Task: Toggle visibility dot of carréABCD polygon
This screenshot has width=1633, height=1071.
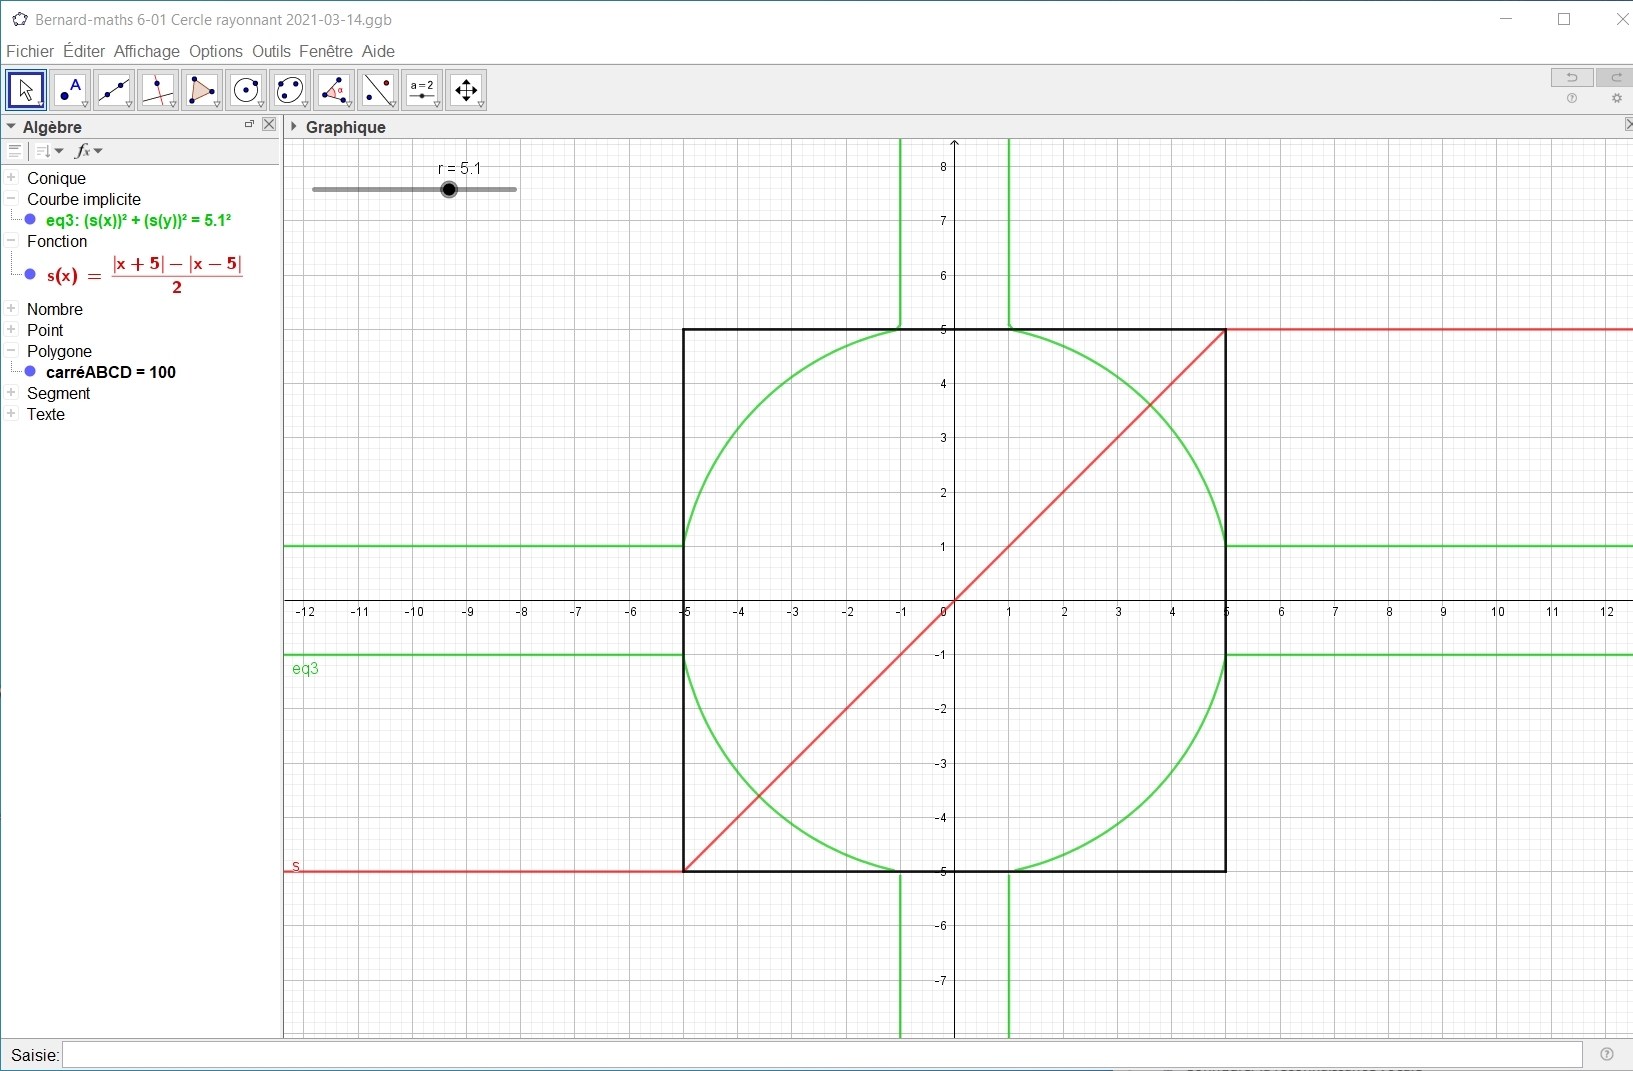Action: click(30, 372)
